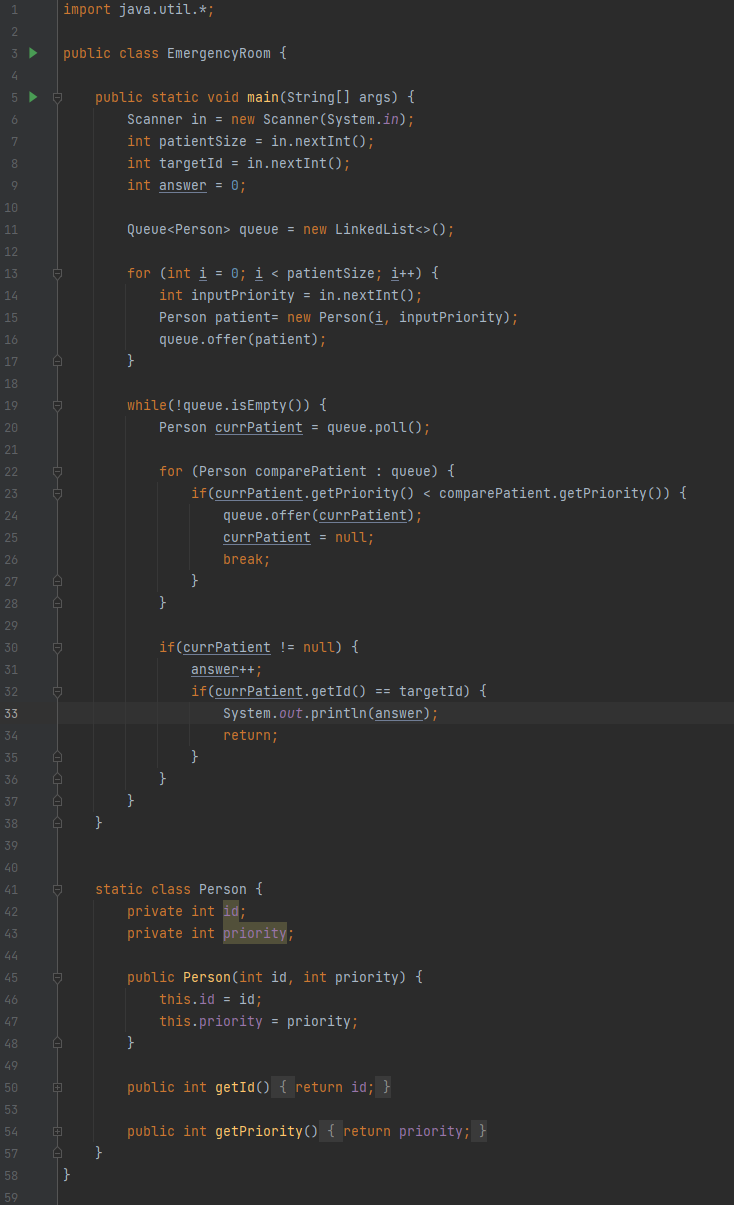Click line number 11 in gutter
The width and height of the screenshot is (734, 1205).
click(x=11, y=229)
